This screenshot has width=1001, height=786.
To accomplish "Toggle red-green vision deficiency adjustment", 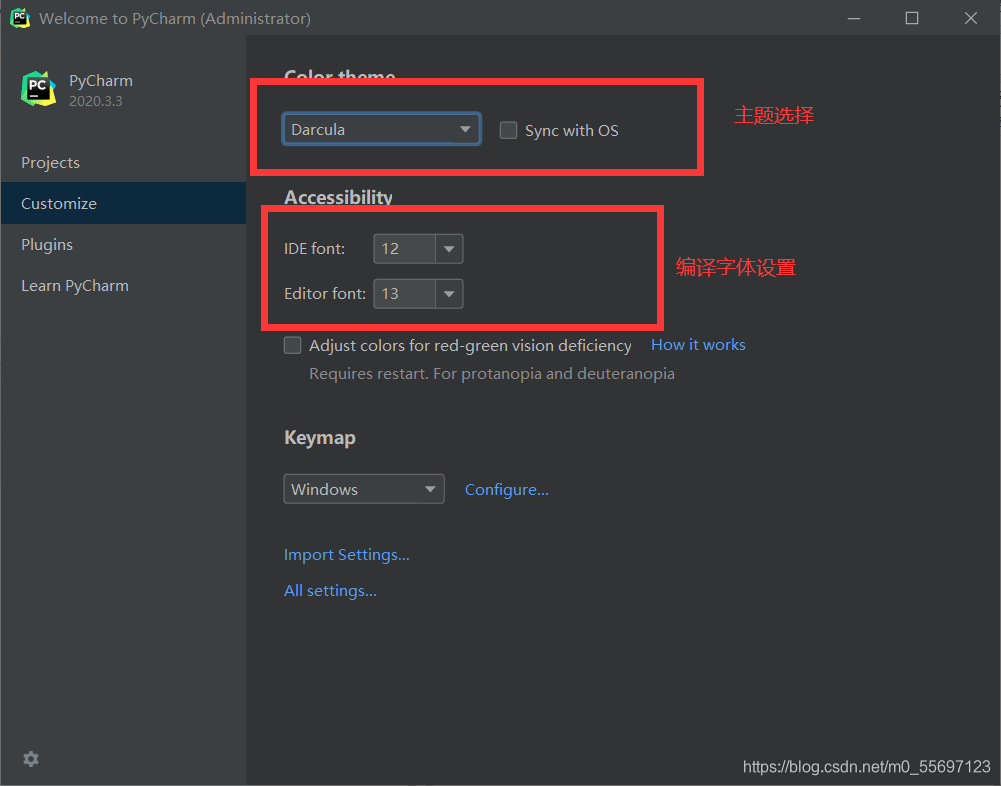I will point(292,345).
